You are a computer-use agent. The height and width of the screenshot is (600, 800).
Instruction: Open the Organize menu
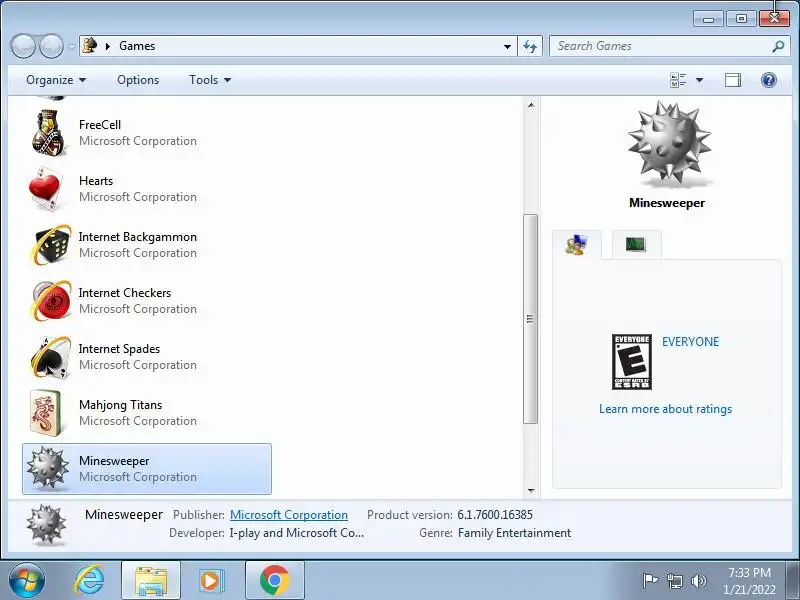pyautogui.click(x=56, y=80)
